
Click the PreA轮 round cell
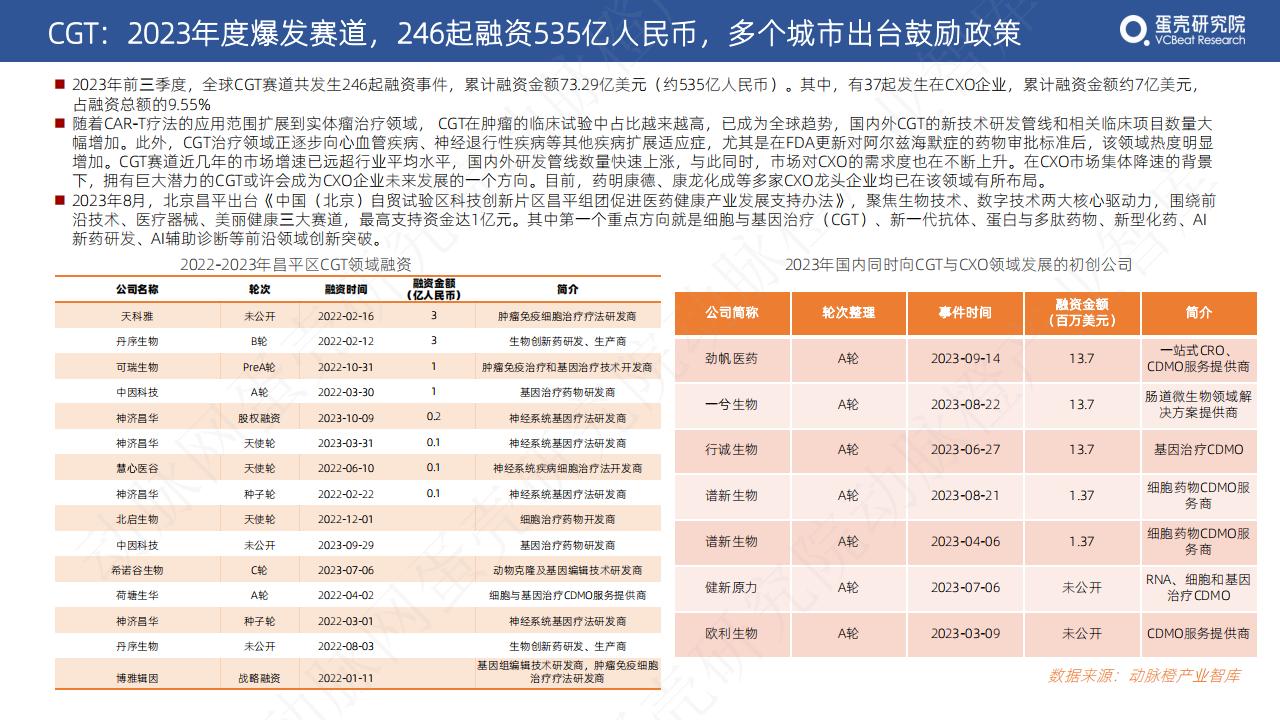(x=259, y=367)
